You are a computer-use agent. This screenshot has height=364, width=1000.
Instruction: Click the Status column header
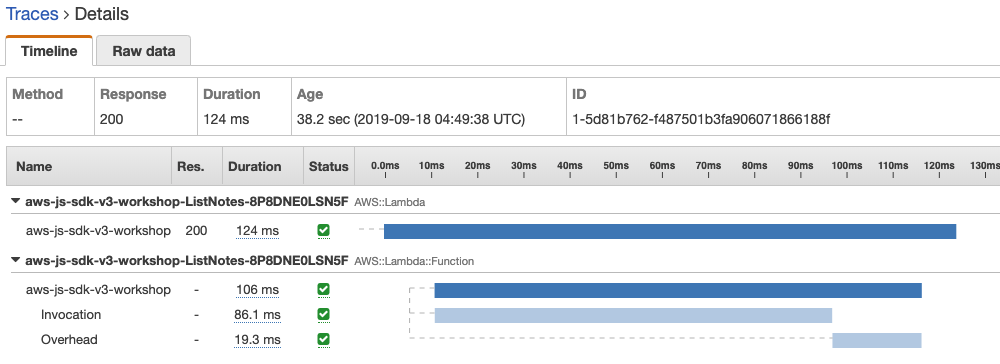(x=328, y=166)
